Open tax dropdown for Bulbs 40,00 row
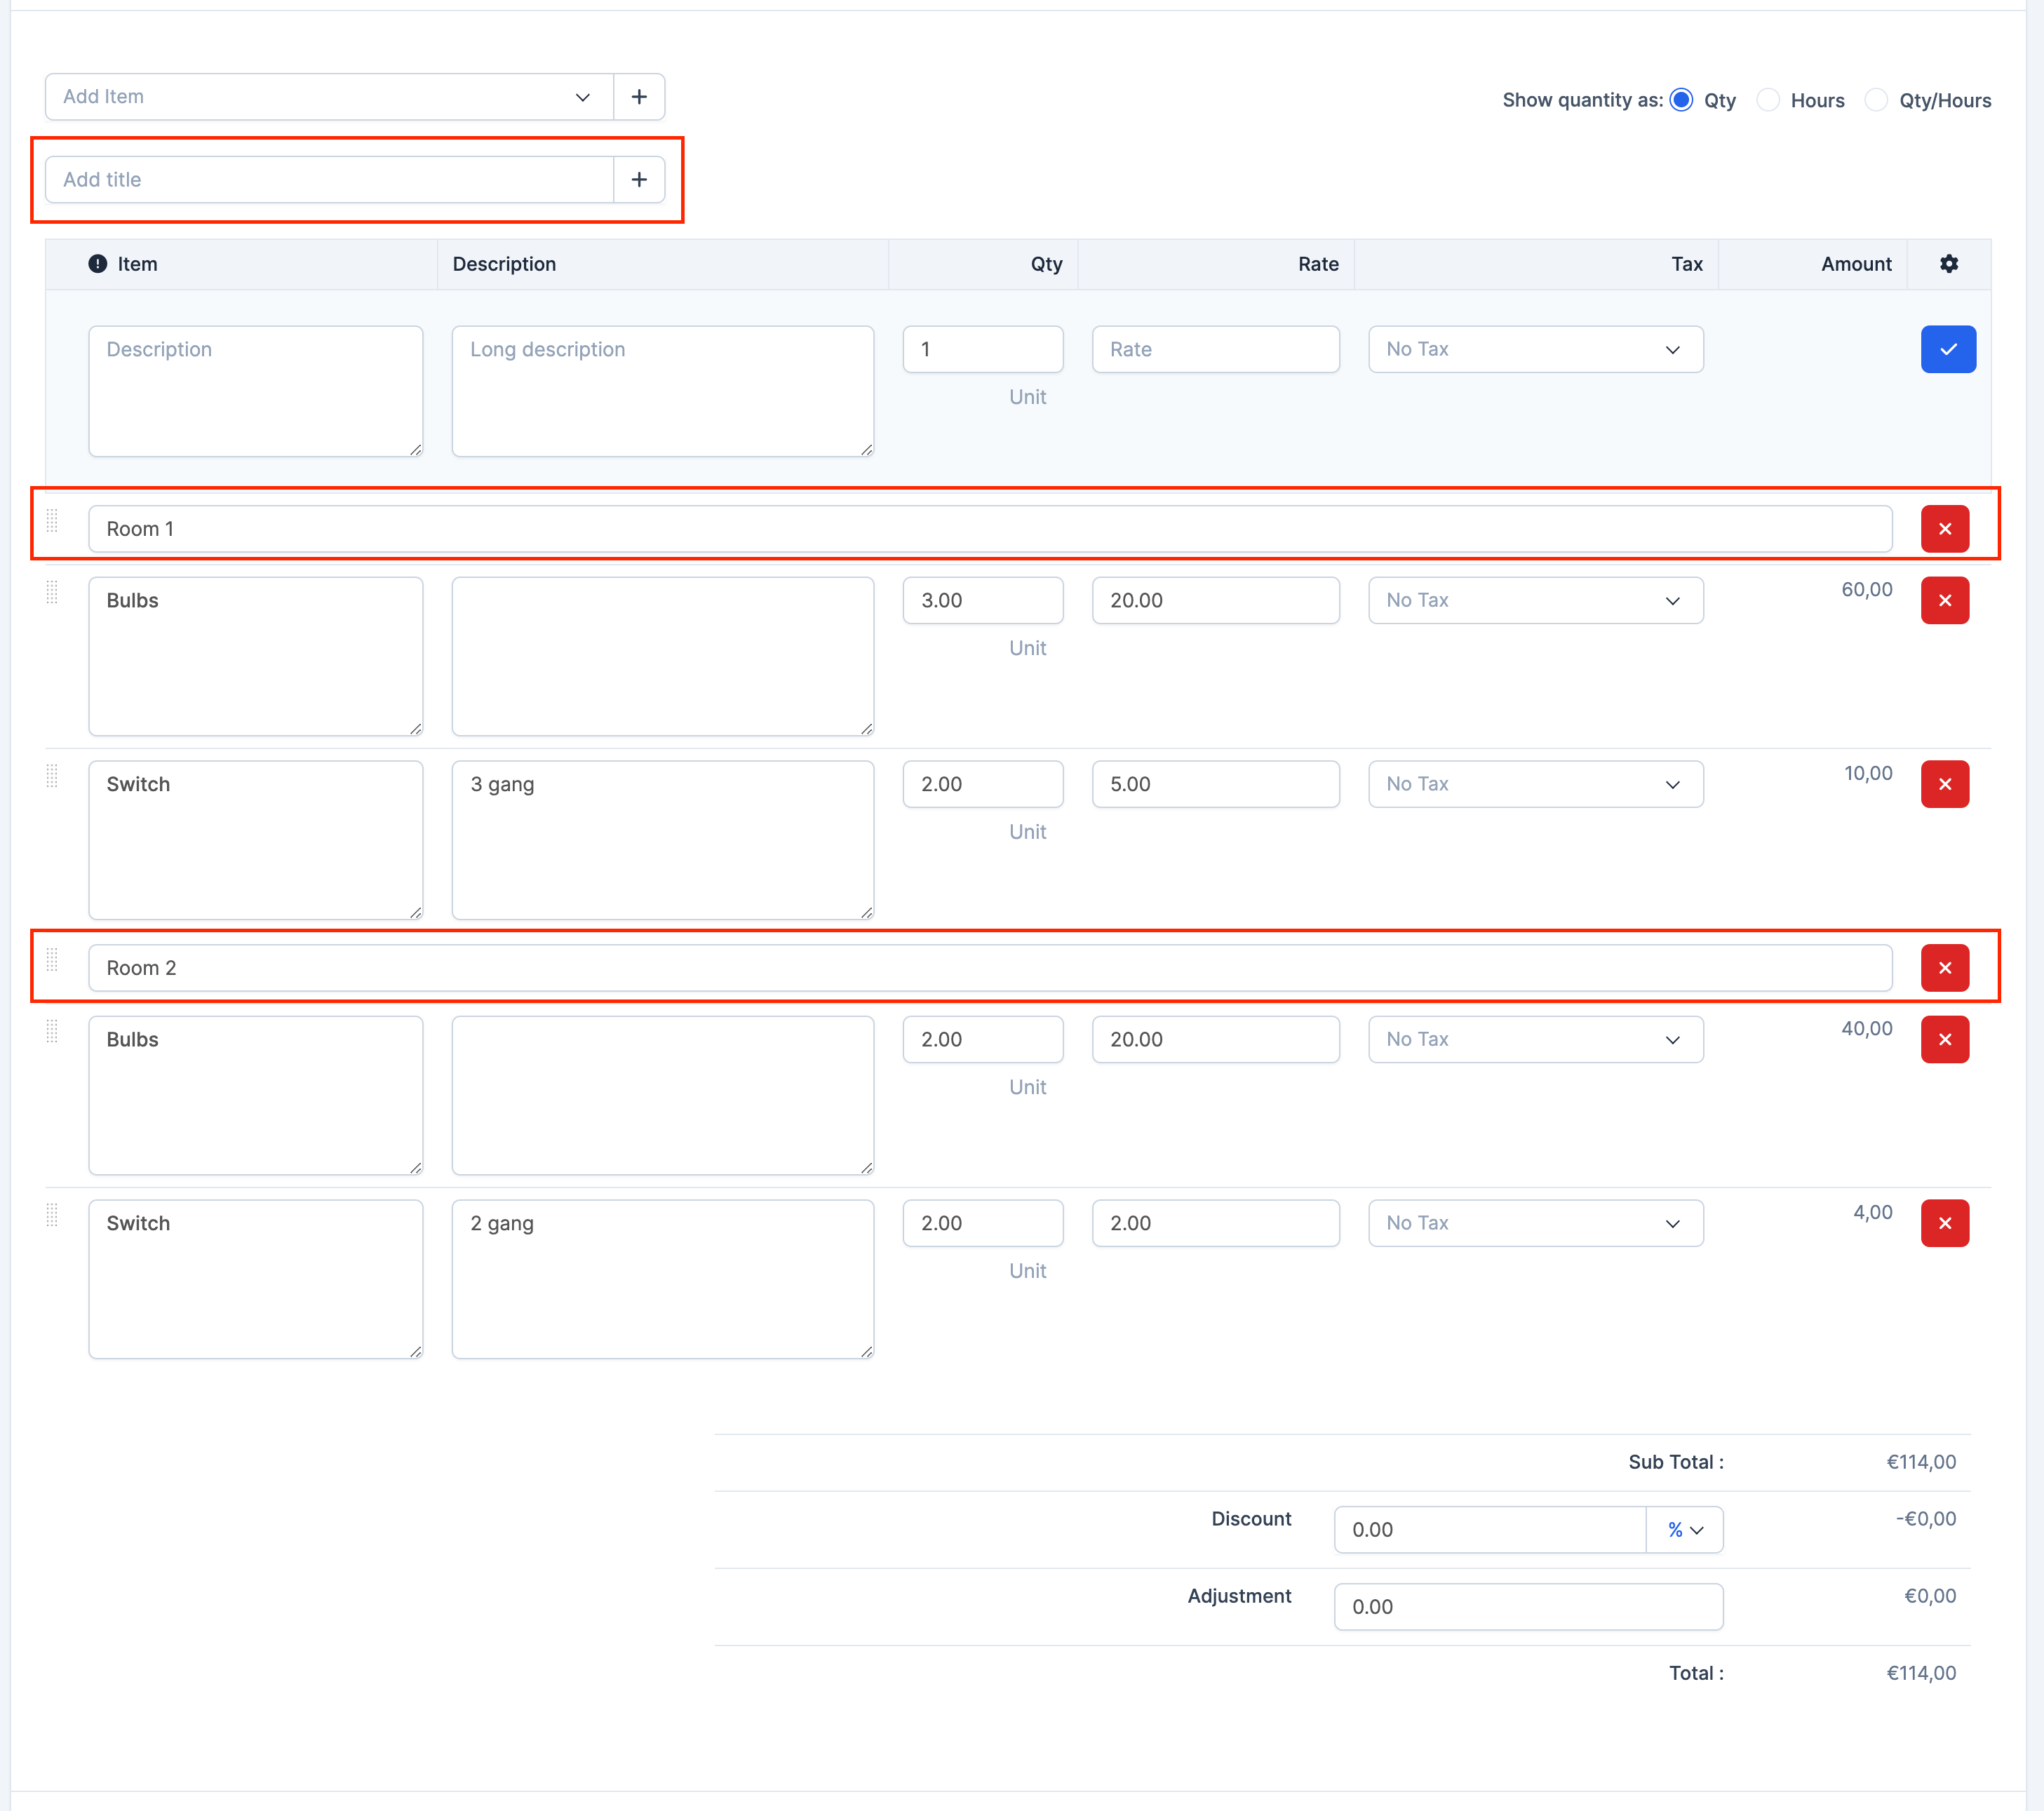 coord(1536,1039)
